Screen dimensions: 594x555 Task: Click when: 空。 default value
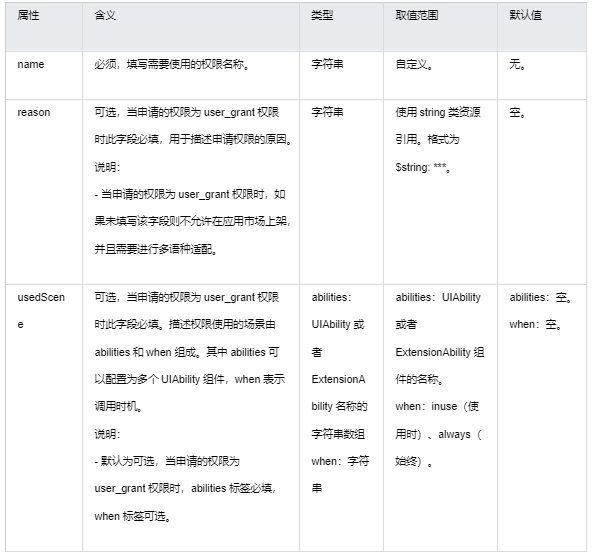[x=535, y=325]
